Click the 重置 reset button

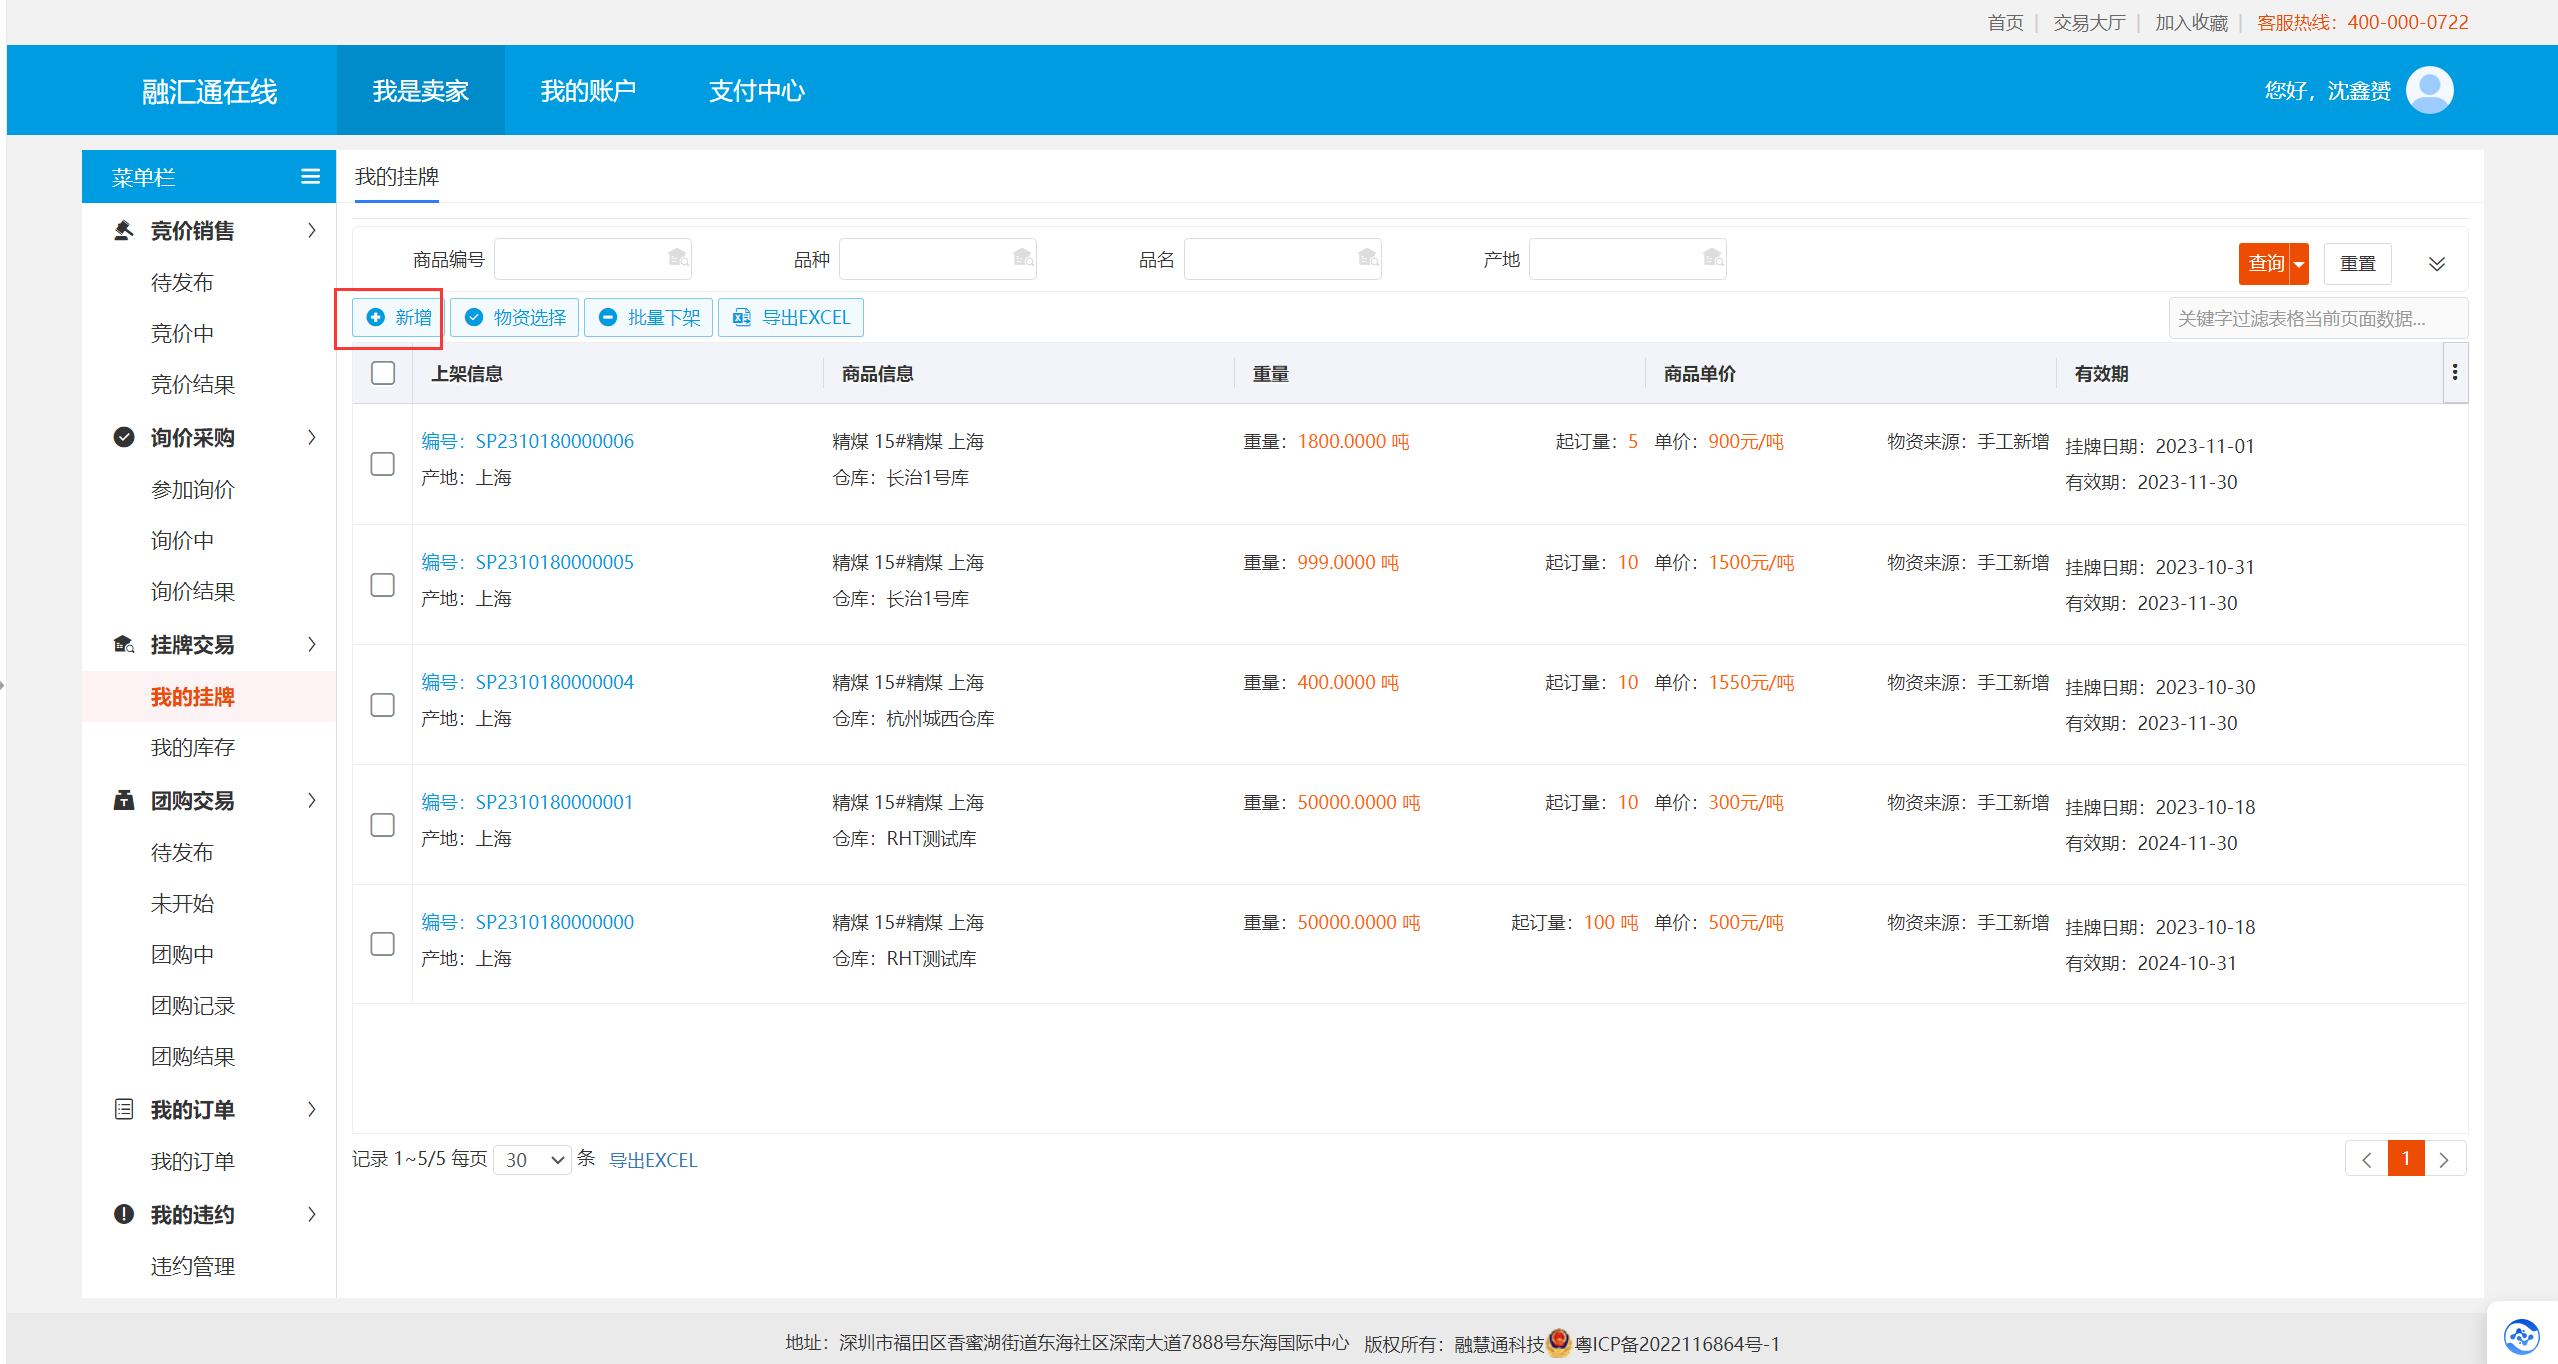click(x=2357, y=264)
